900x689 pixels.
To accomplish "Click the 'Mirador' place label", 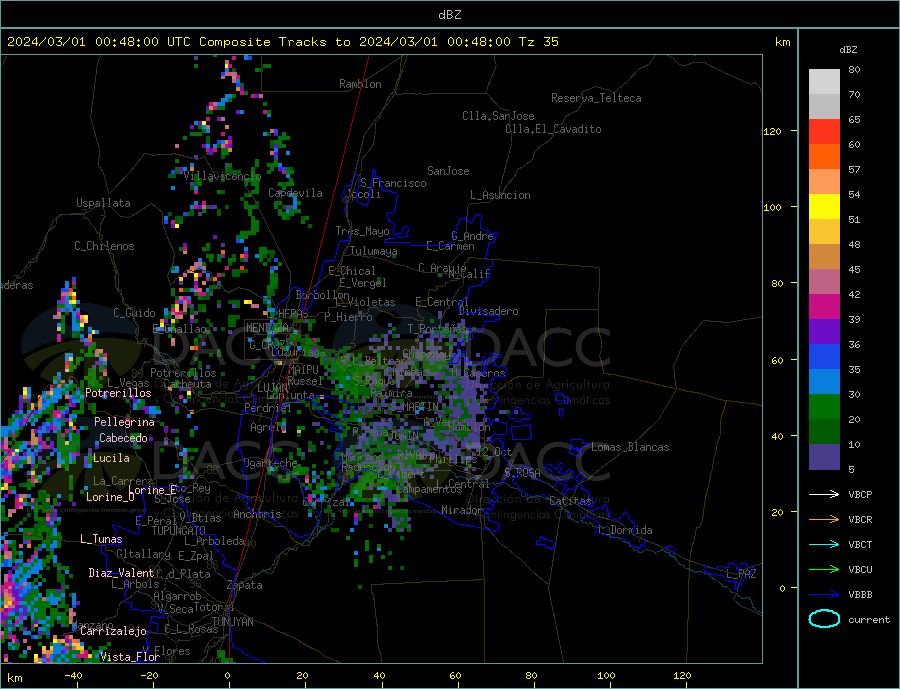I will coord(462,510).
